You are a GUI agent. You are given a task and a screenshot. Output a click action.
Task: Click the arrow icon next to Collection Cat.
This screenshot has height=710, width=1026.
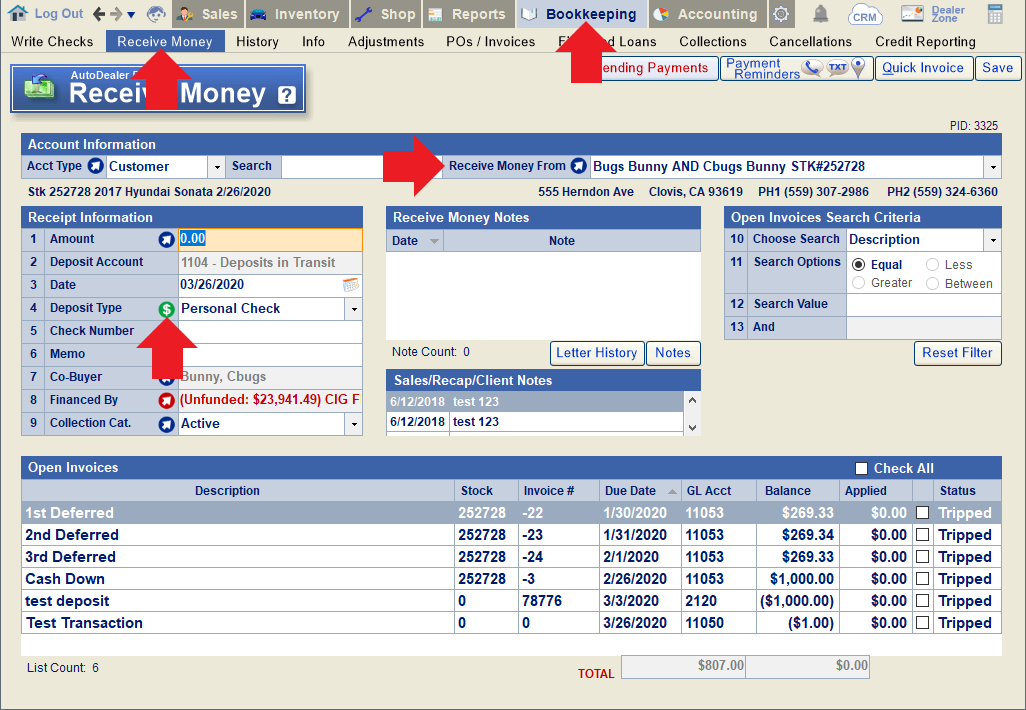pyautogui.click(x=166, y=424)
